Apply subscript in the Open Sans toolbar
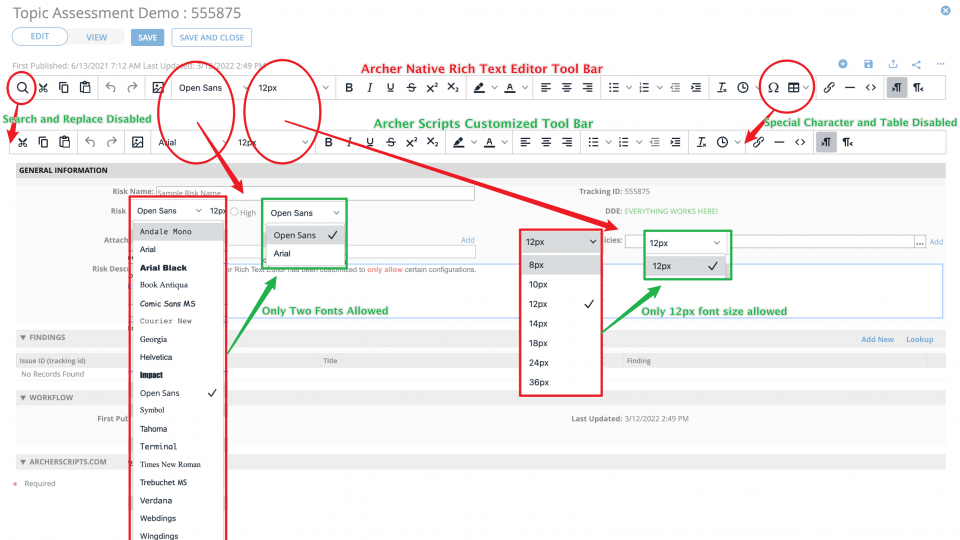The image size is (960, 540). 453,88
